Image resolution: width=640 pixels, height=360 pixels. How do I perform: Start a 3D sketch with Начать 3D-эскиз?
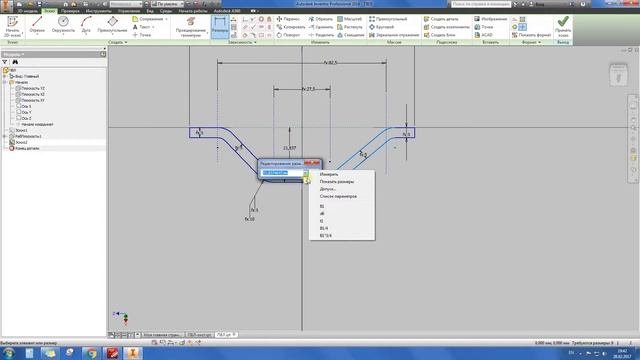click(12, 27)
